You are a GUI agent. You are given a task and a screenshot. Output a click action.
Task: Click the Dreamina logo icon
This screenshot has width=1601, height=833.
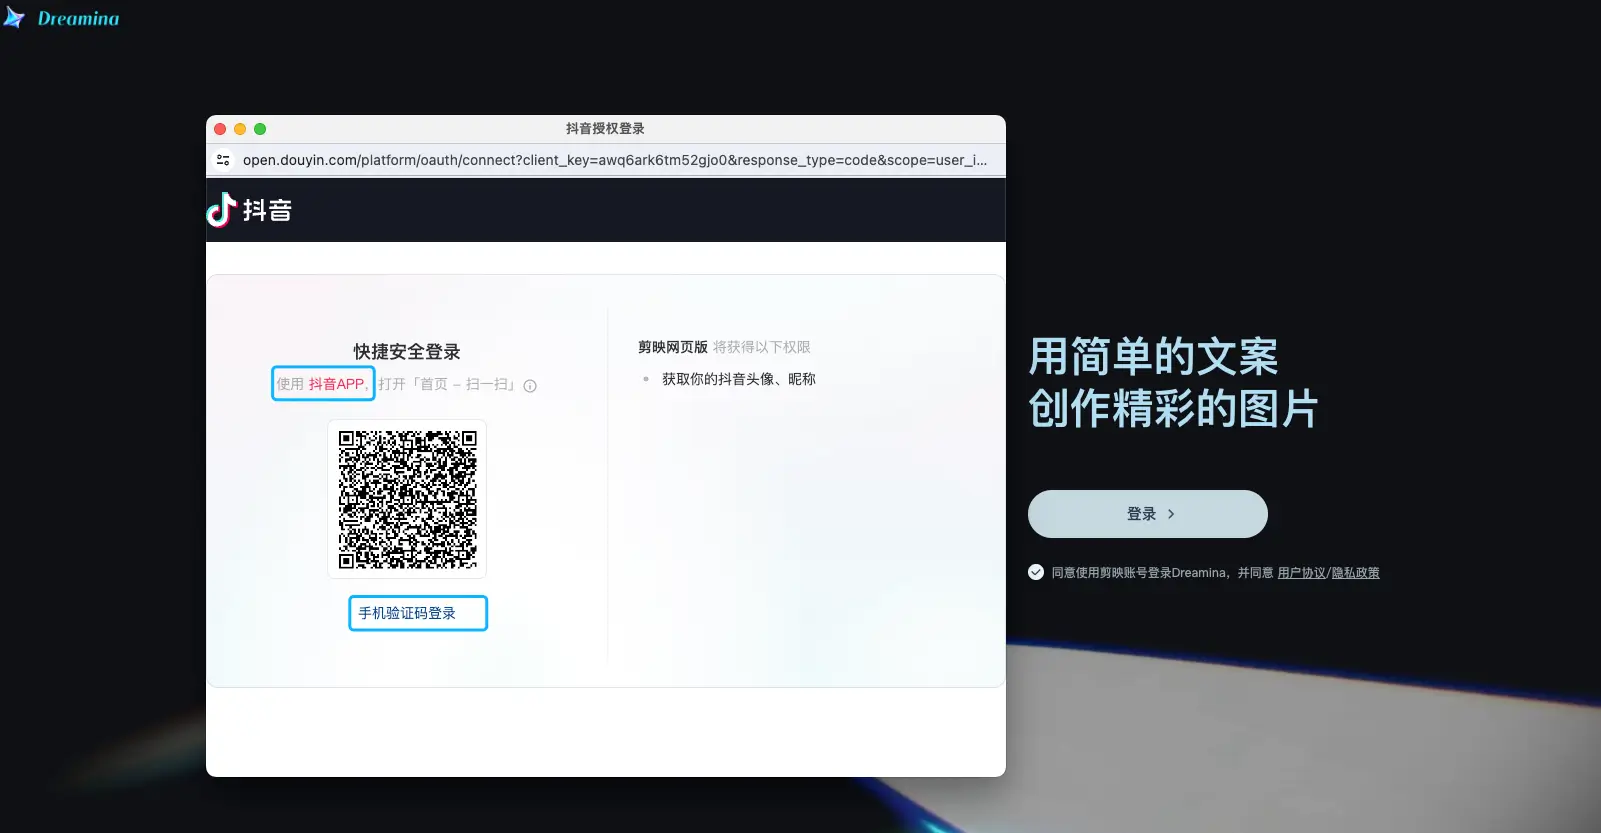tap(14, 17)
